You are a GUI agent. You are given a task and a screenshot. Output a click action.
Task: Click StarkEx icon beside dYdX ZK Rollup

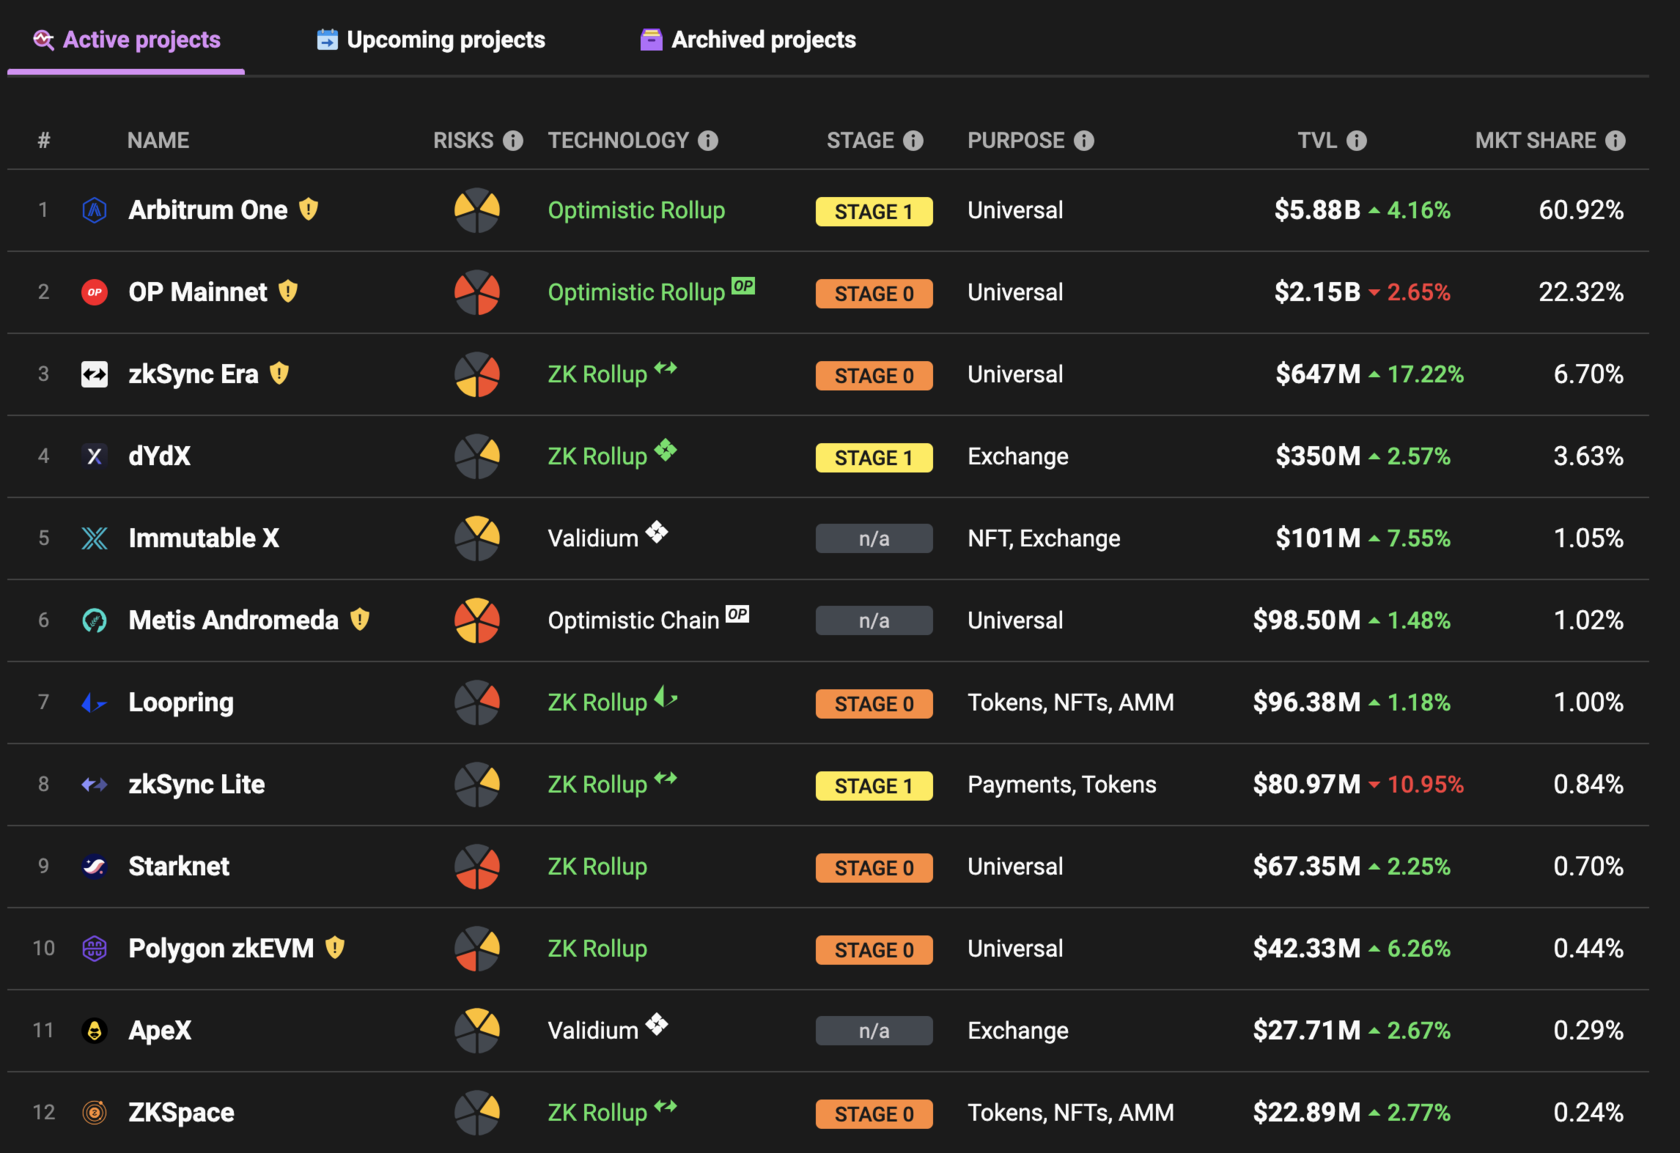666,450
